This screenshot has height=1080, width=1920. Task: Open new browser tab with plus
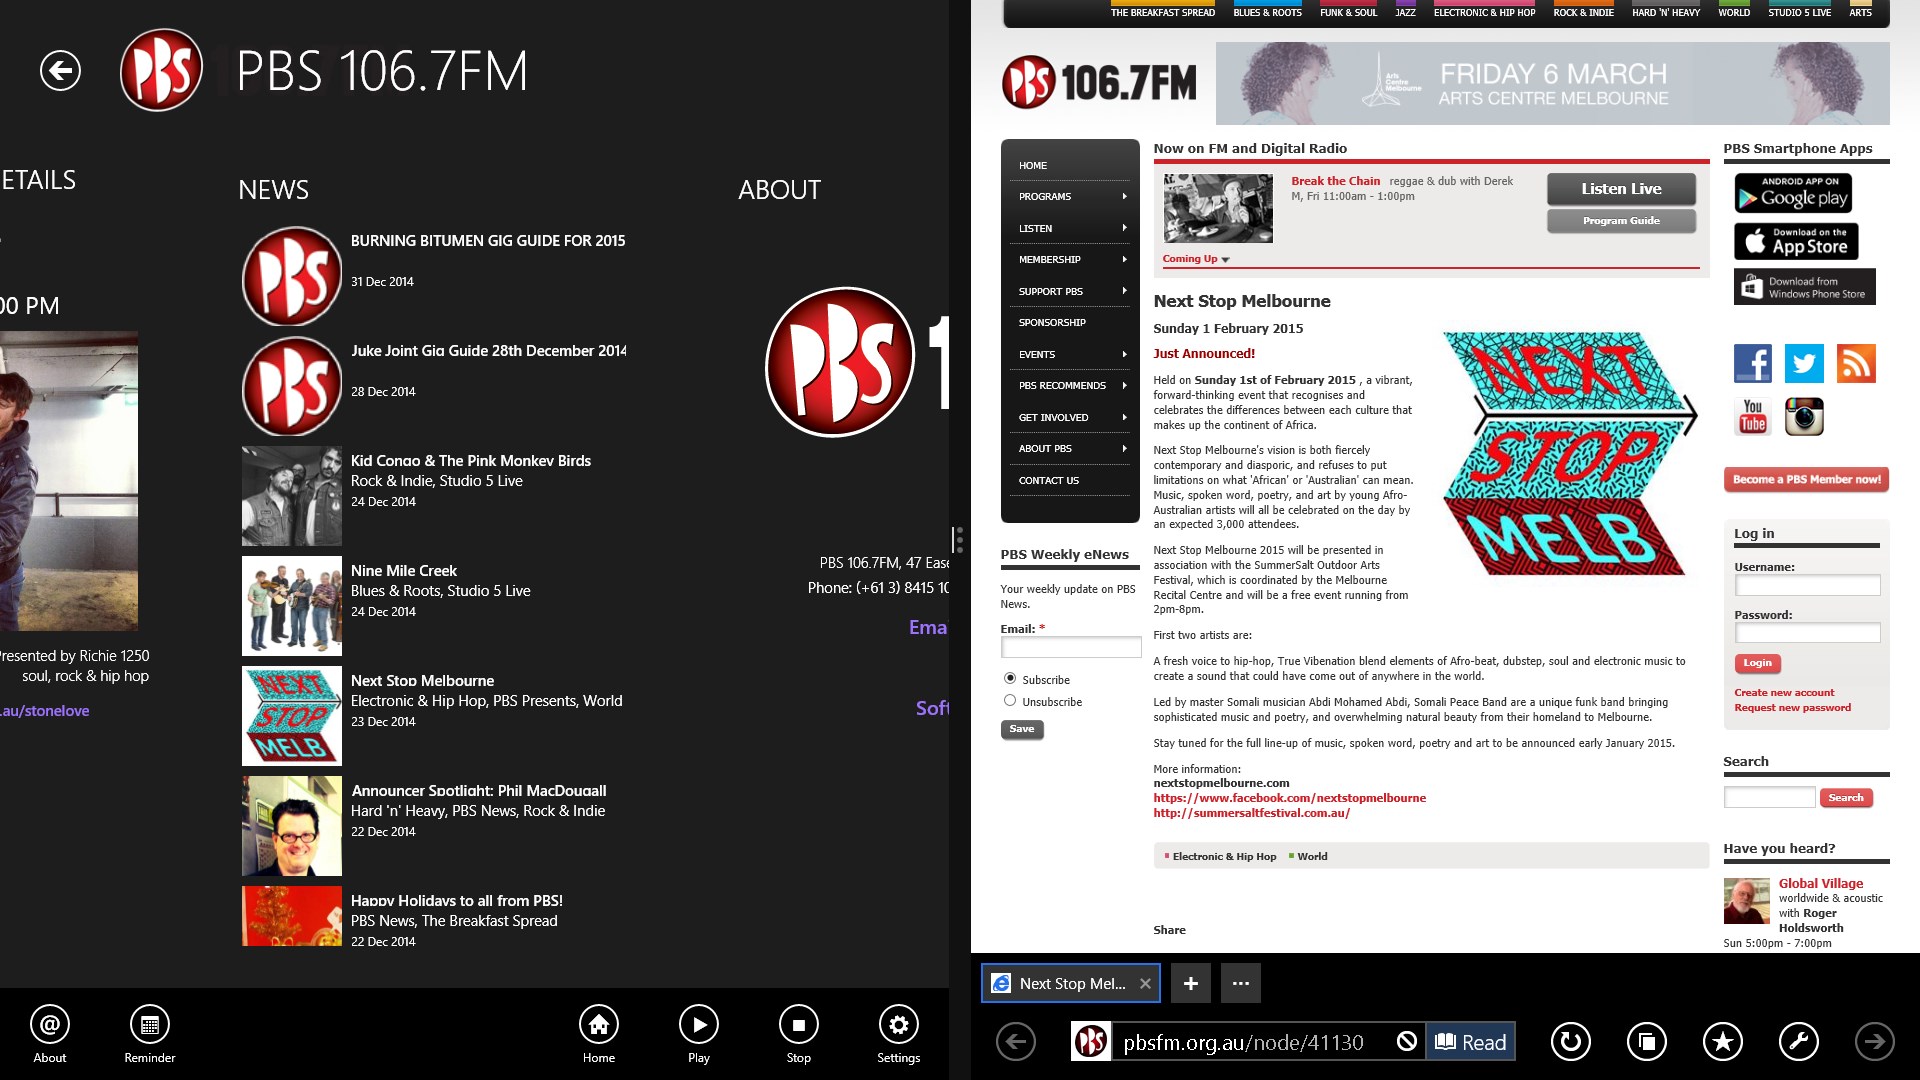(x=1190, y=983)
